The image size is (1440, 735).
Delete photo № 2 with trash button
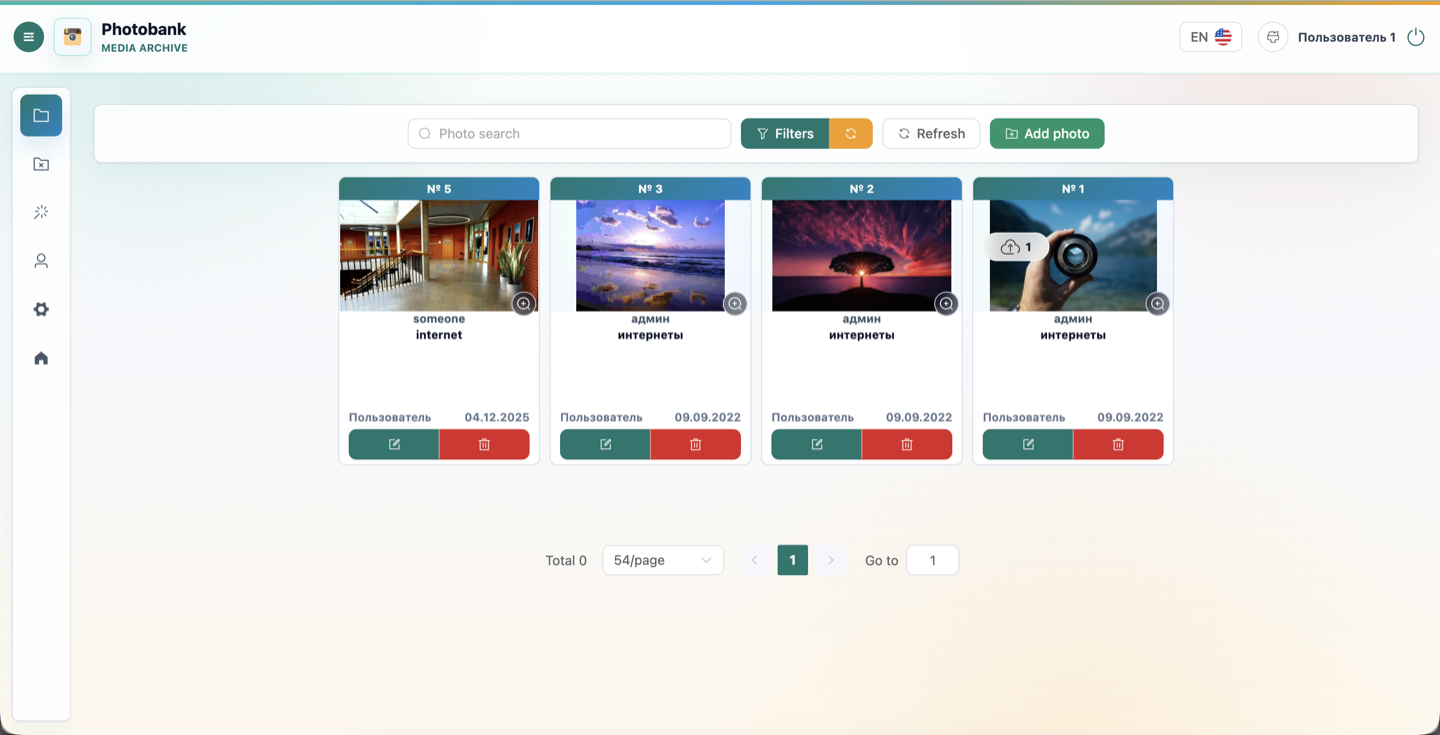pyautogui.click(x=907, y=444)
